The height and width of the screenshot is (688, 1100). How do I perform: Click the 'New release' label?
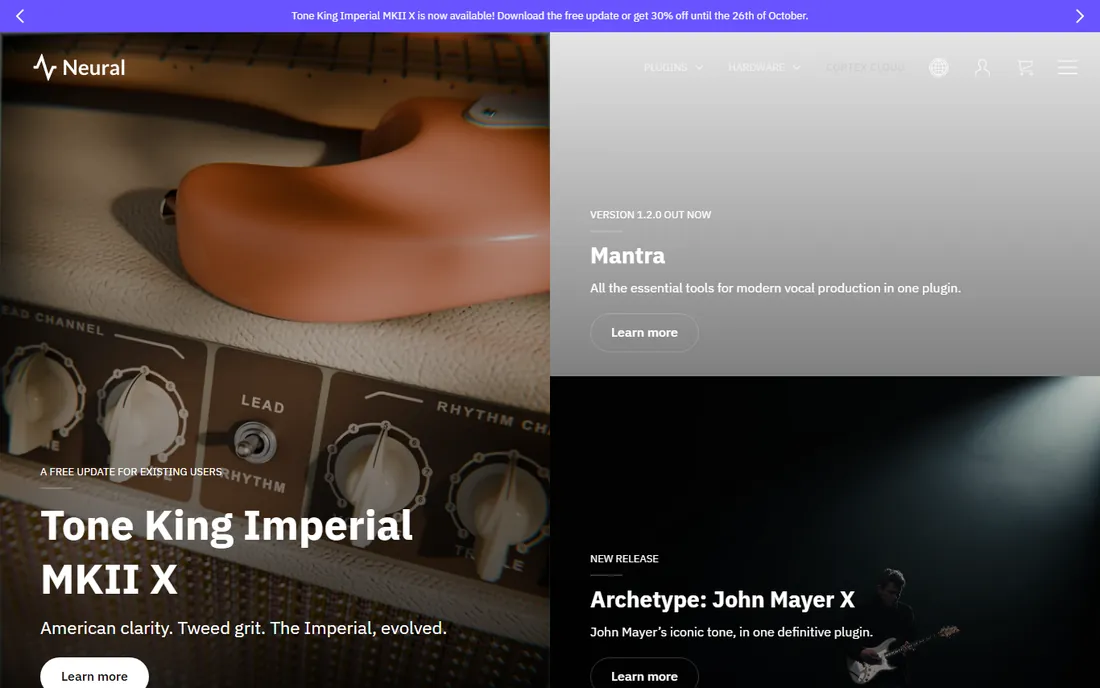624,559
